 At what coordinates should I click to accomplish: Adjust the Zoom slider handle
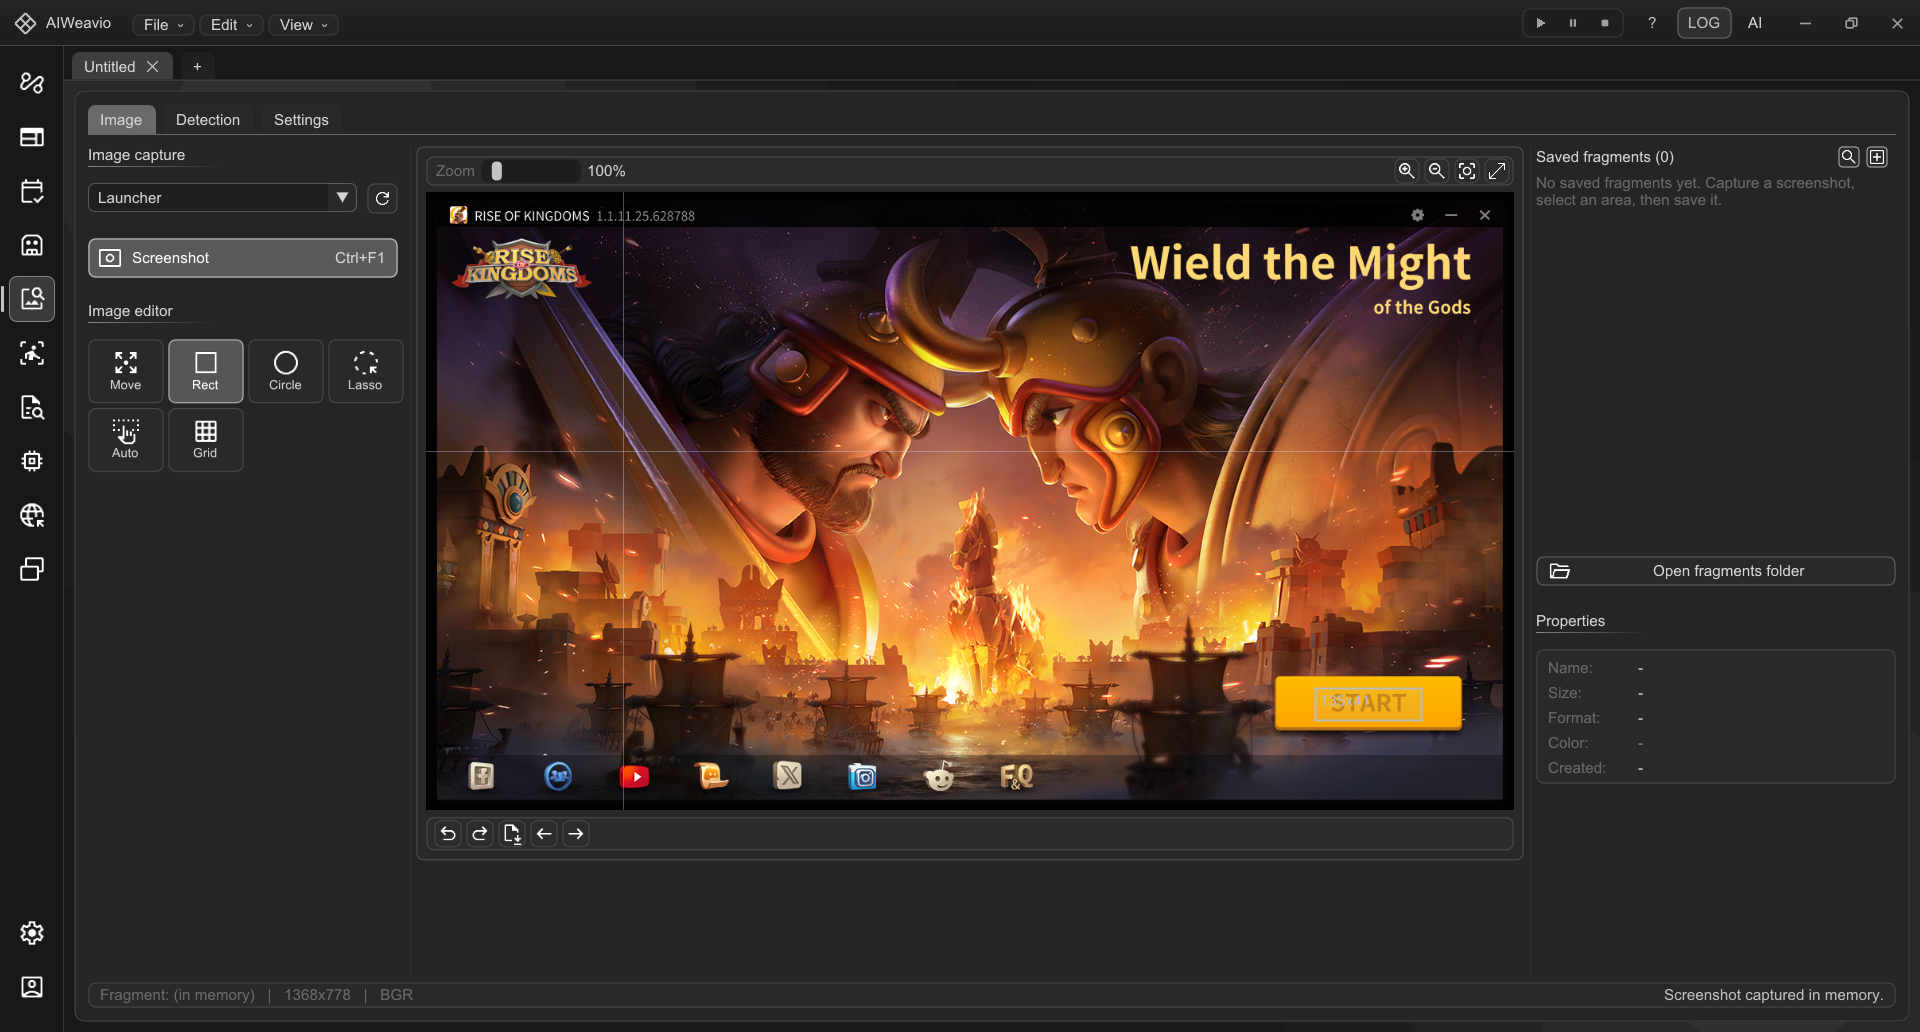pyautogui.click(x=497, y=171)
